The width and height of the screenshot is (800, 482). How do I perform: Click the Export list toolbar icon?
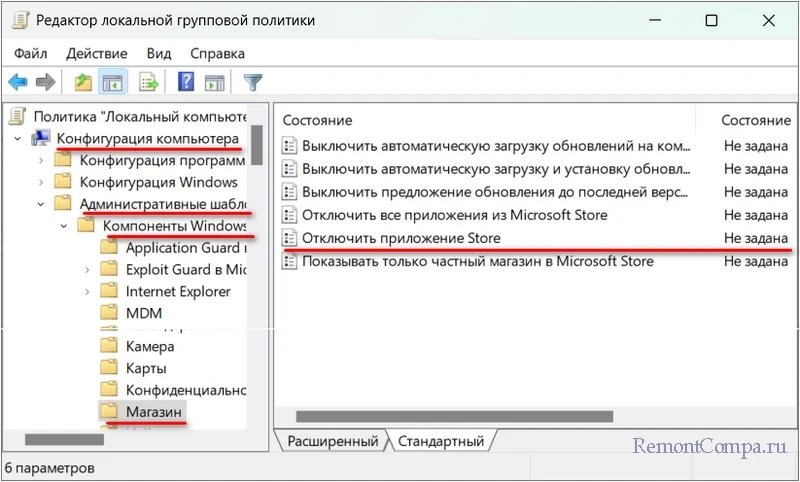pyautogui.click(x=149, y=82)
